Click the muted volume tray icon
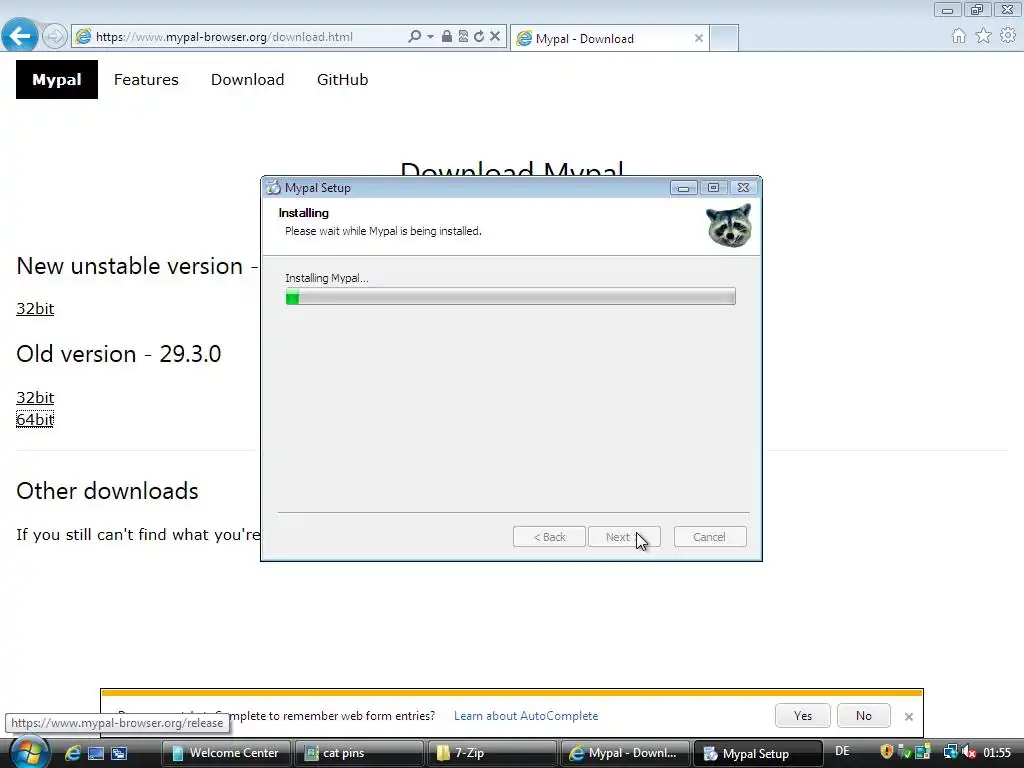Image resolution: width=1024 pixels, height=768 pixels. pyautogui.click(x=968, y=752)
